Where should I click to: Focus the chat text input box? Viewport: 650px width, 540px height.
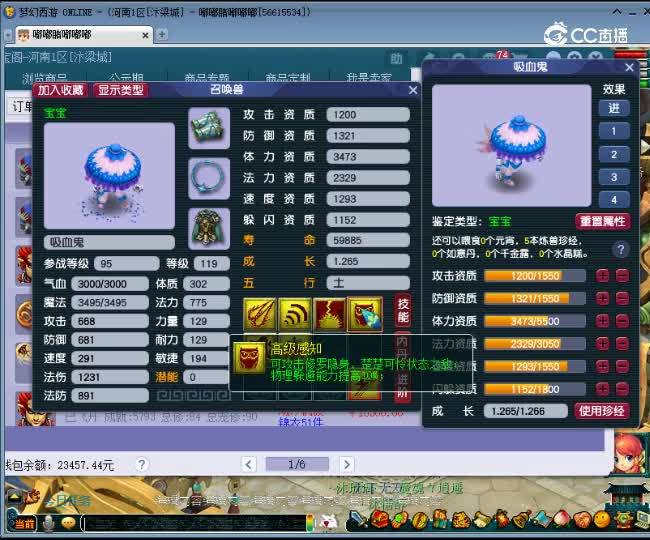tap(194, 523)
